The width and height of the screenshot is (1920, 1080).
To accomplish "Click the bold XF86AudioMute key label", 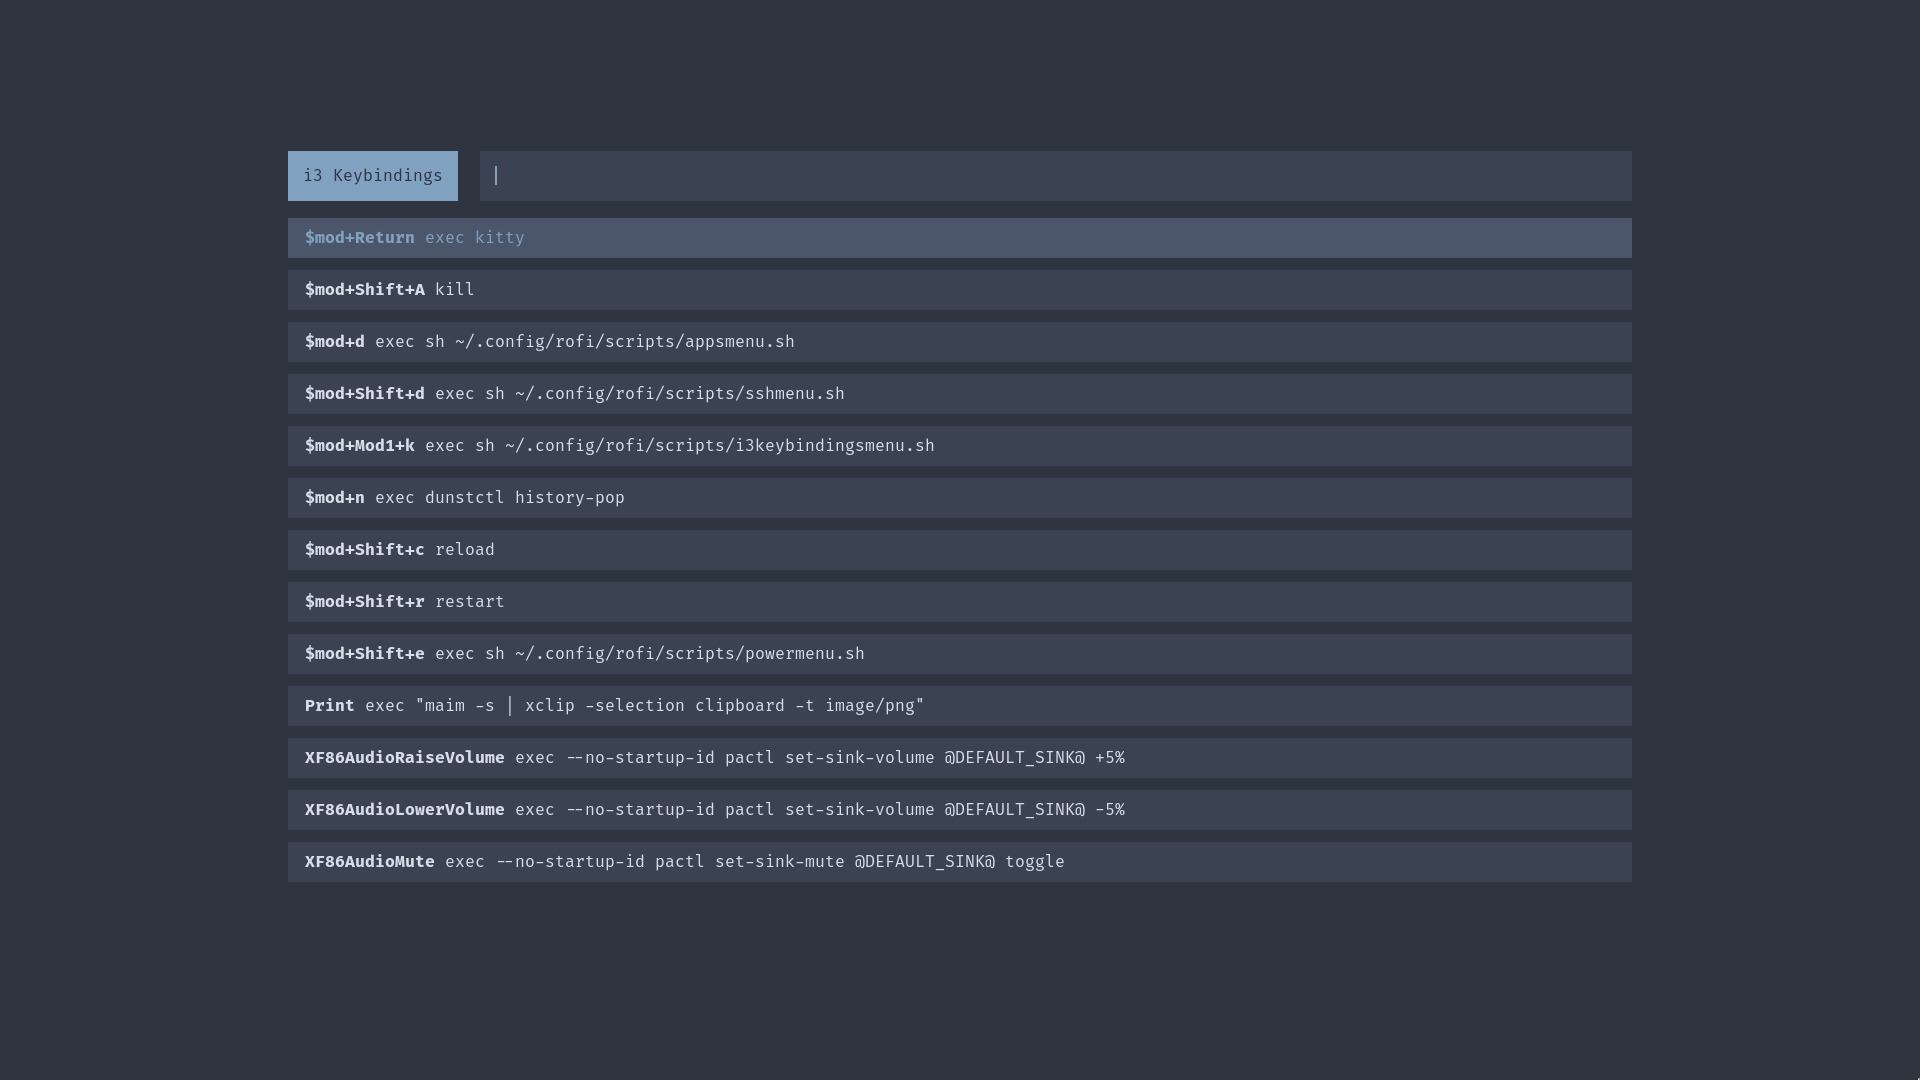I will (369, 862).
